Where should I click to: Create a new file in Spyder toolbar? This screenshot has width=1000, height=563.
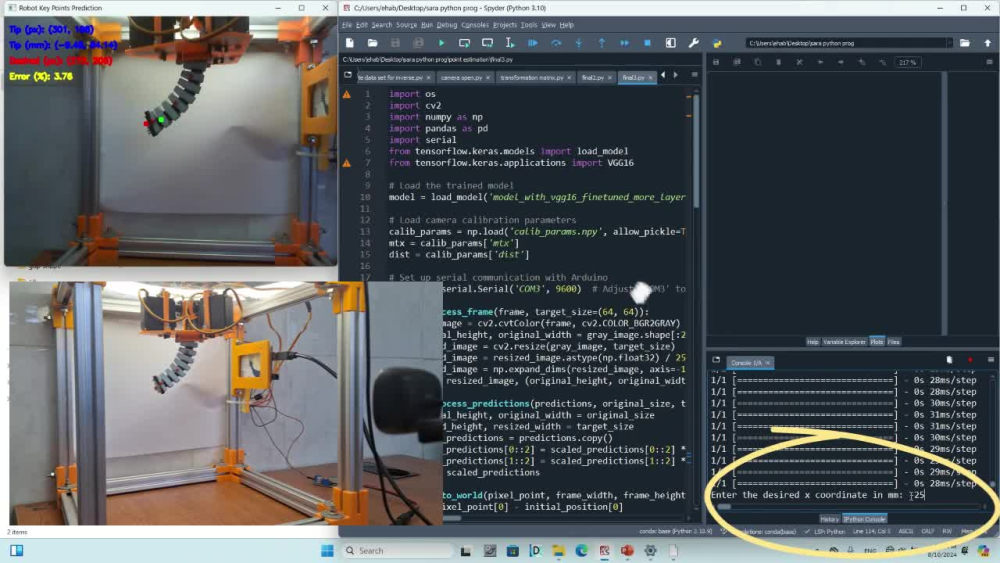(x=349, y=43)
